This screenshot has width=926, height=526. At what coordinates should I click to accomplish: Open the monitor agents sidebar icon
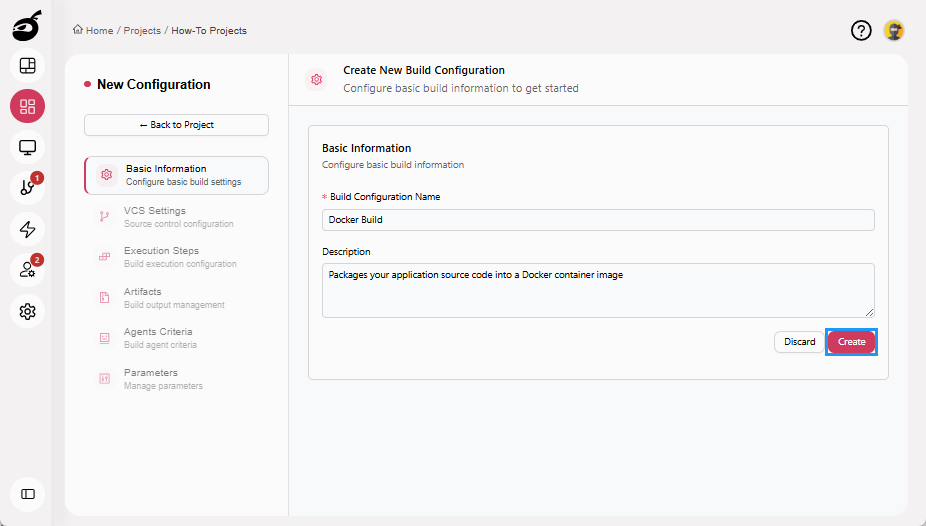pos(27,147)
